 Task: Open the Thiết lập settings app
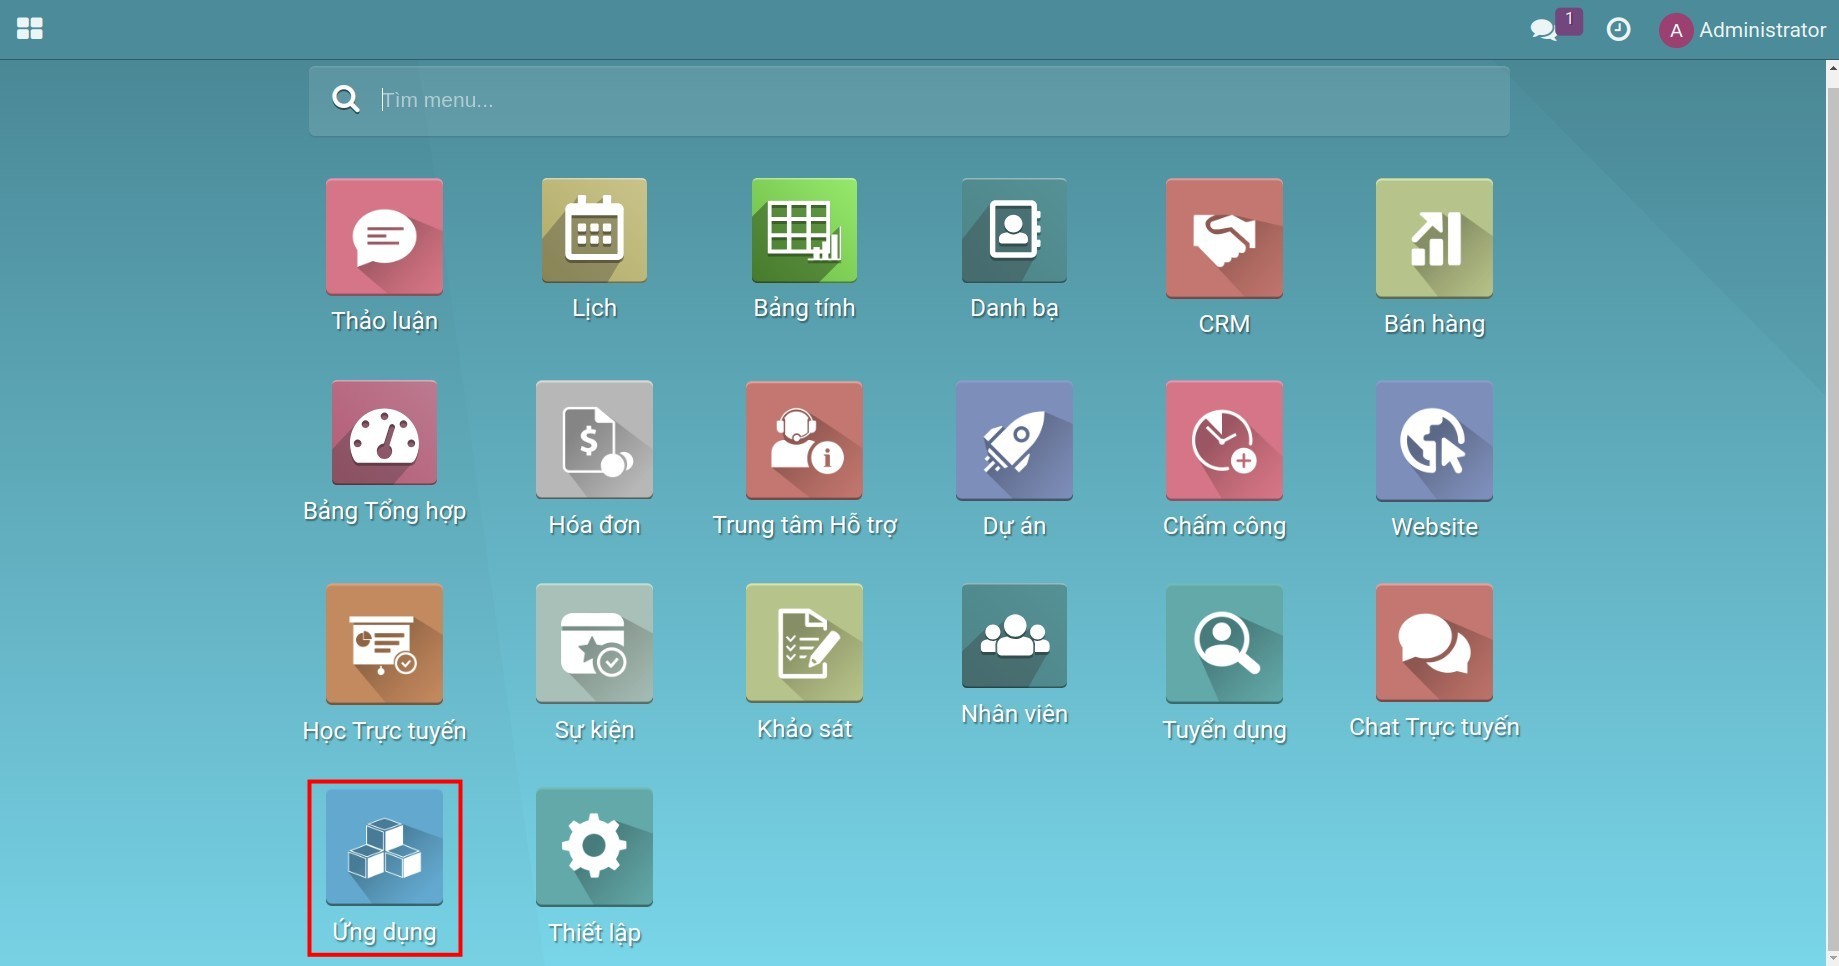pos(594,847)
